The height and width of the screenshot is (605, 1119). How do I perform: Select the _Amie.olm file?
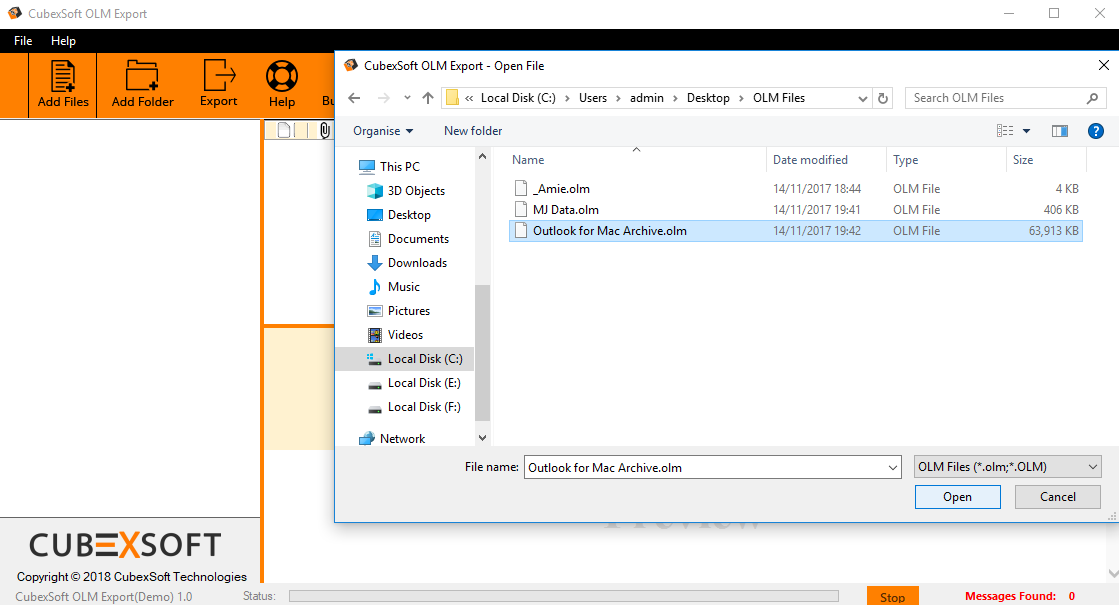click(x=796, y=189)
